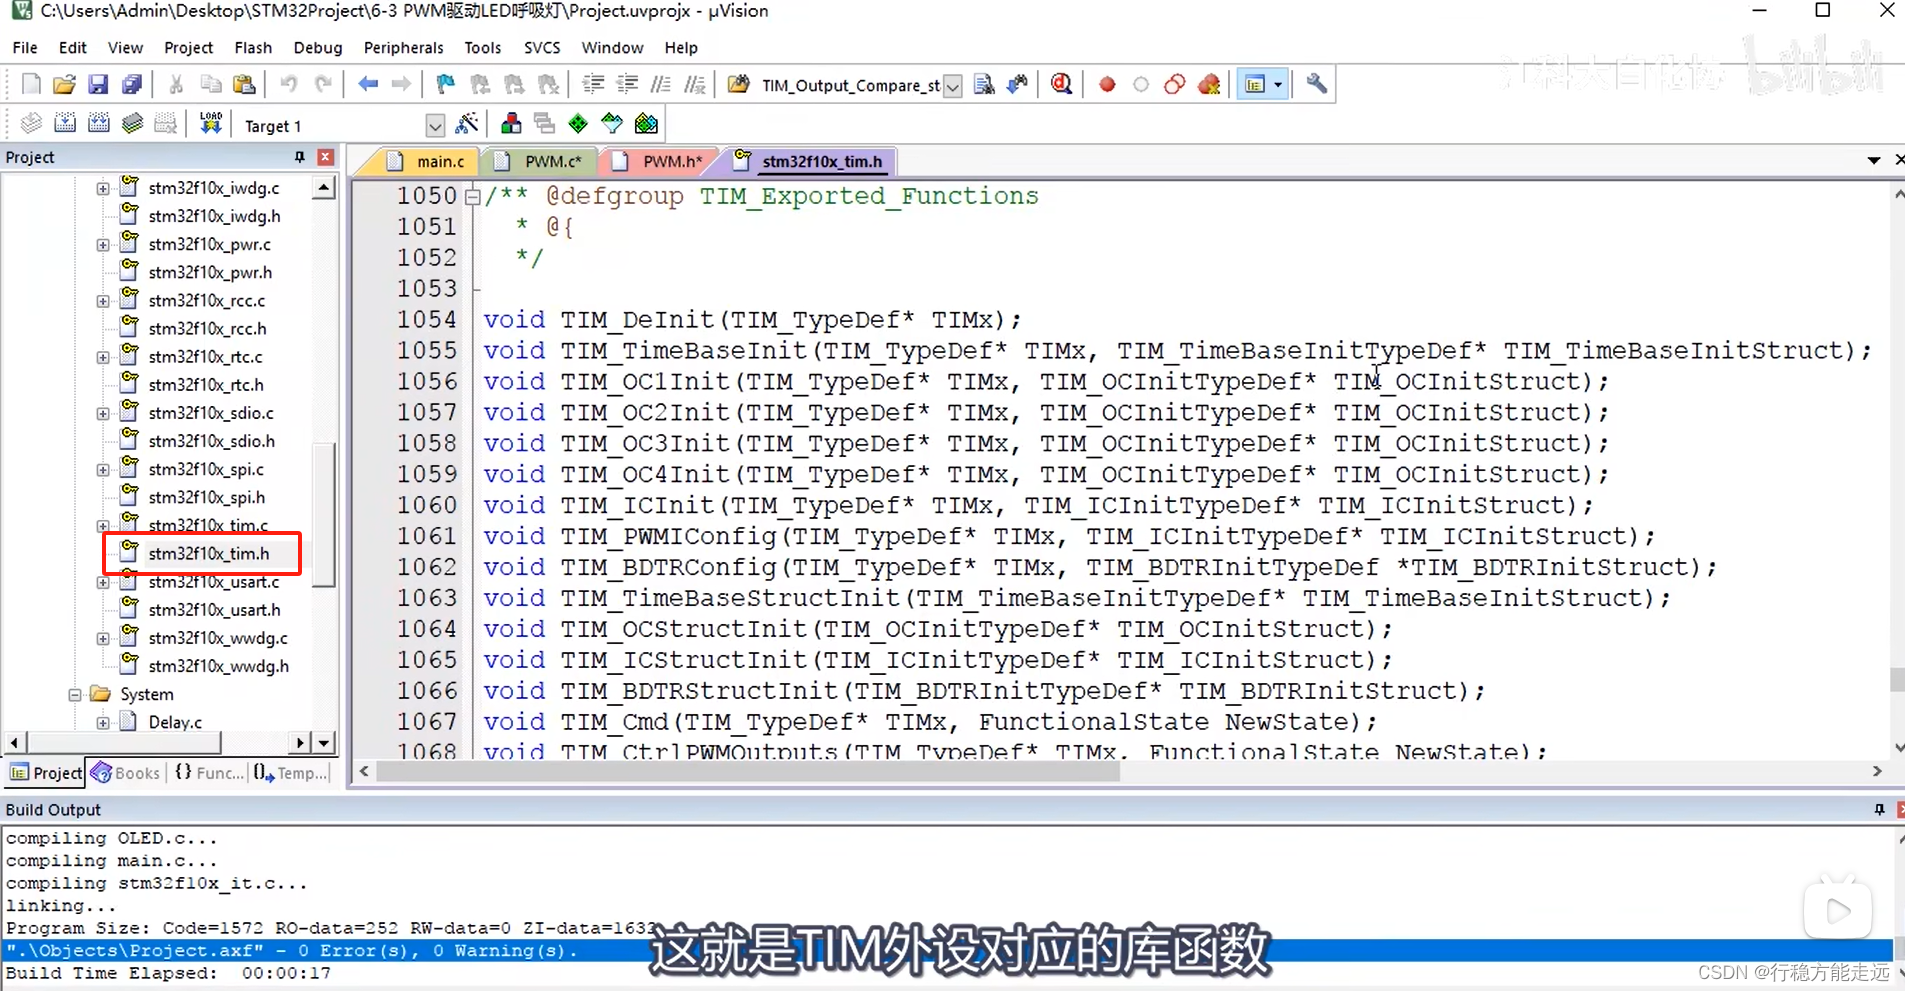Open the Debug menu
Viewport: 1905px width, 991px height.
pyautogui.click(x=318, y=47)
